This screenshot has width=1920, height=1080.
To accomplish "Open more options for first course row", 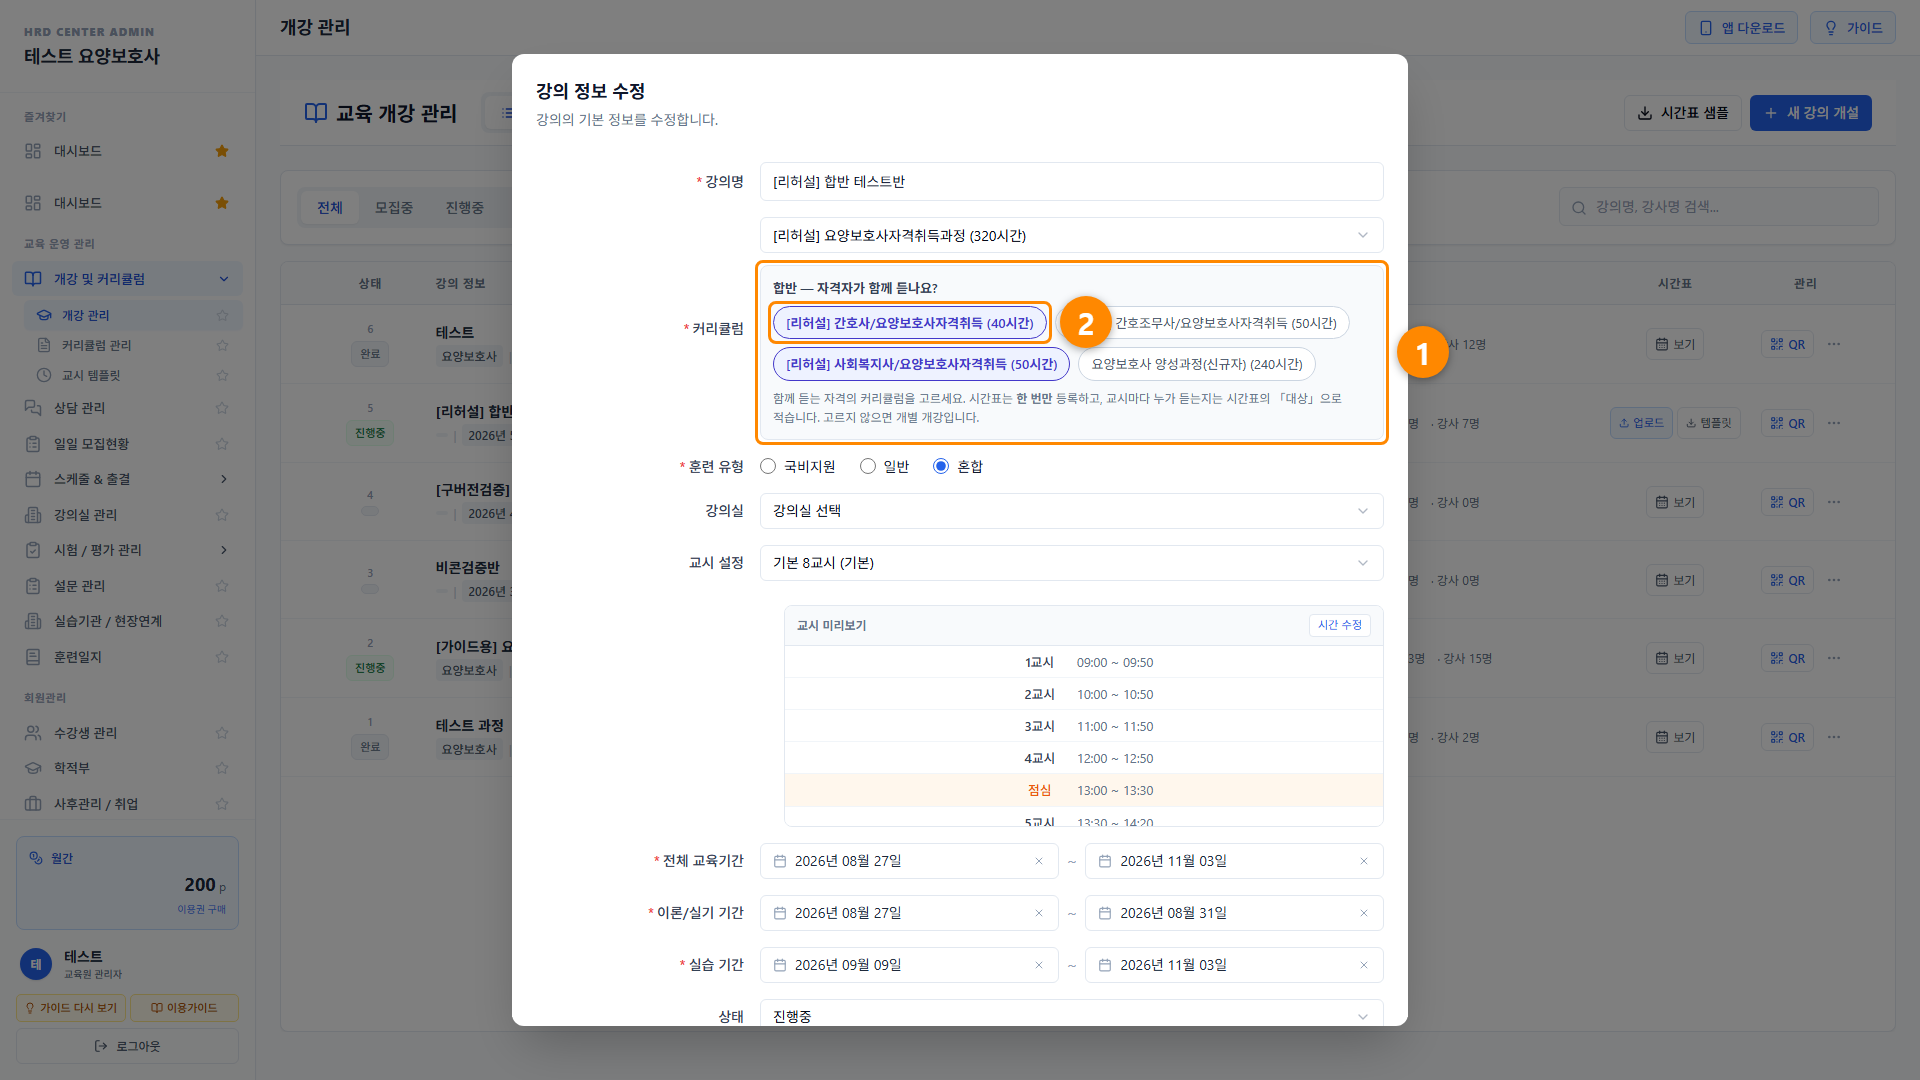I will pos(1834,344).
